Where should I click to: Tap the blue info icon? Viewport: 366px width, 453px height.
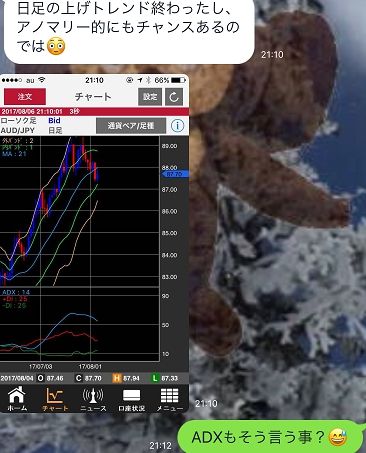177,126
